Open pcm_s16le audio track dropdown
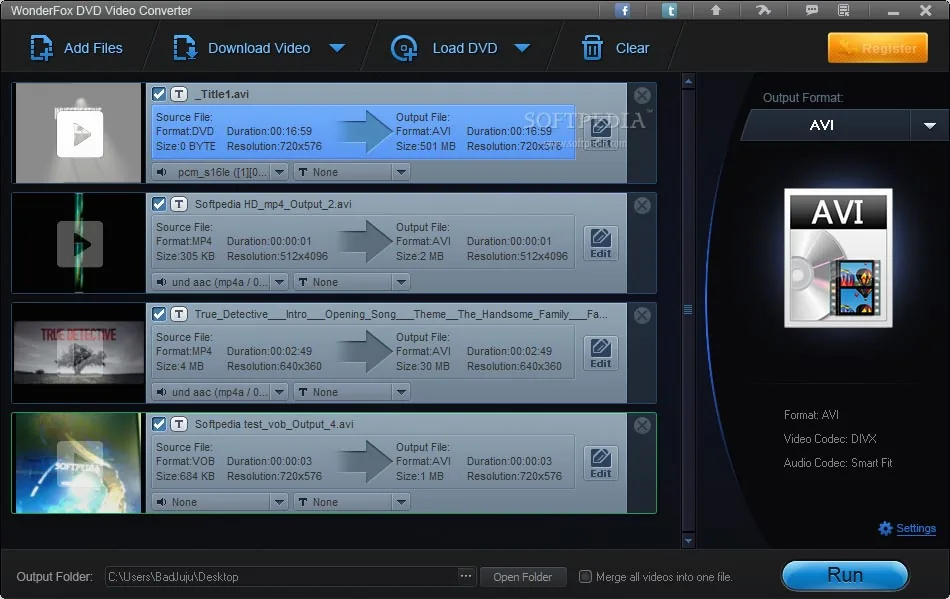Image resolution: width=950 pixels, height=599 pixels. (279, 172)
